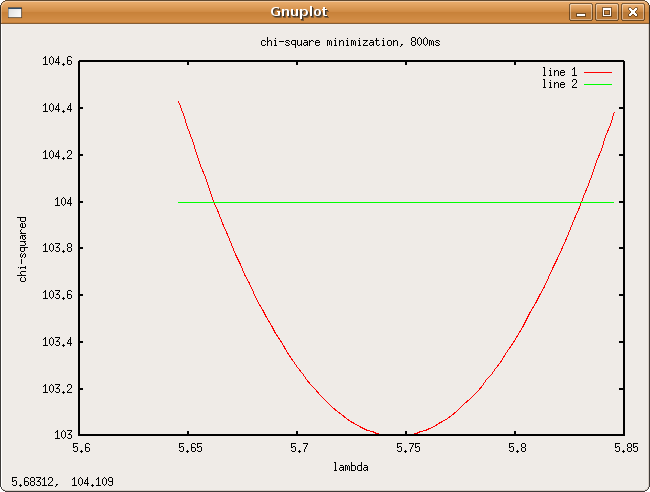Image resolution: width=650 pixels, height=492 pixels.
Task: Minimize the Gnuplot window
Action: pos(581,12)
